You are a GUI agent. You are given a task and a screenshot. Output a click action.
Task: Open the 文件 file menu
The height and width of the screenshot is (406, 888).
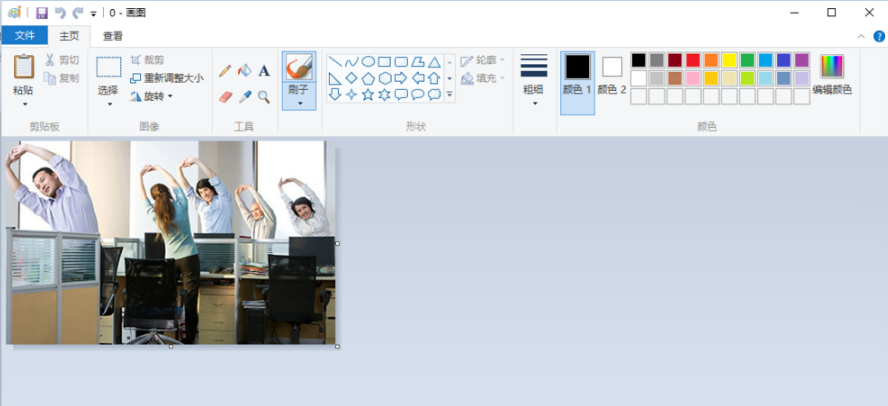(24, 36)
